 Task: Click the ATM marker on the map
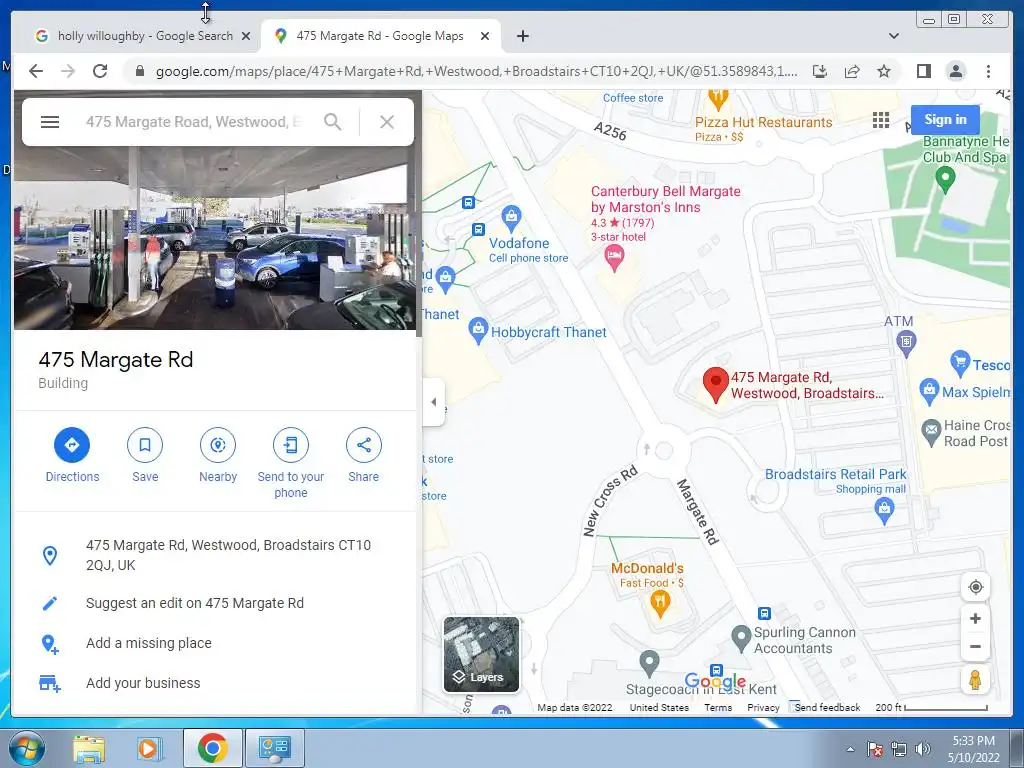tap(906, 344)
